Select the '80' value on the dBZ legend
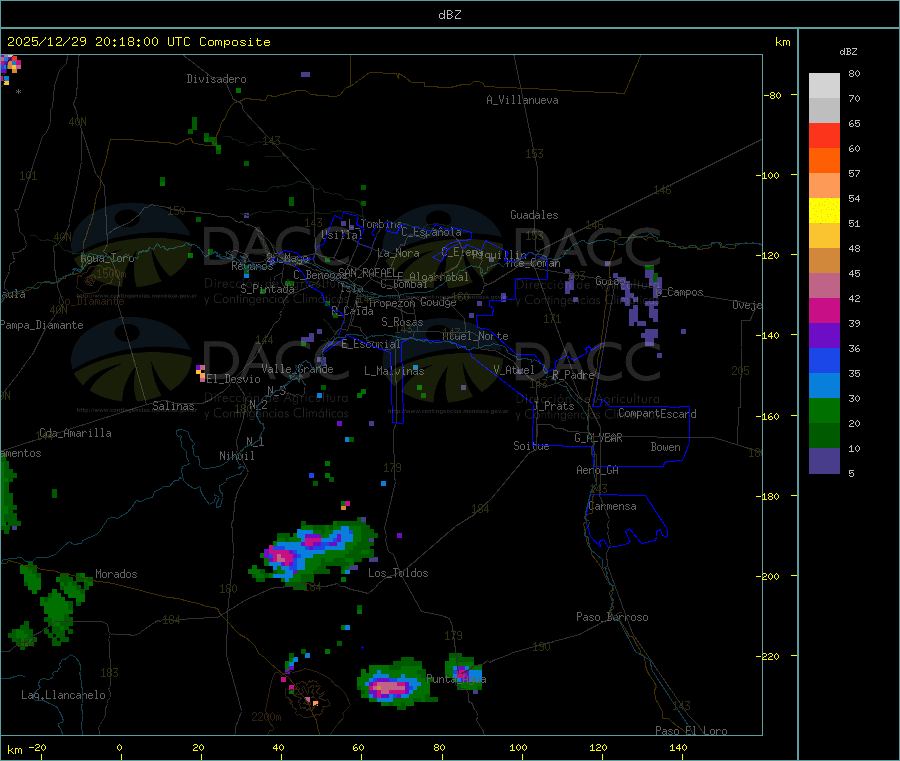Screen dimensions: 900x761 point(854,73)
